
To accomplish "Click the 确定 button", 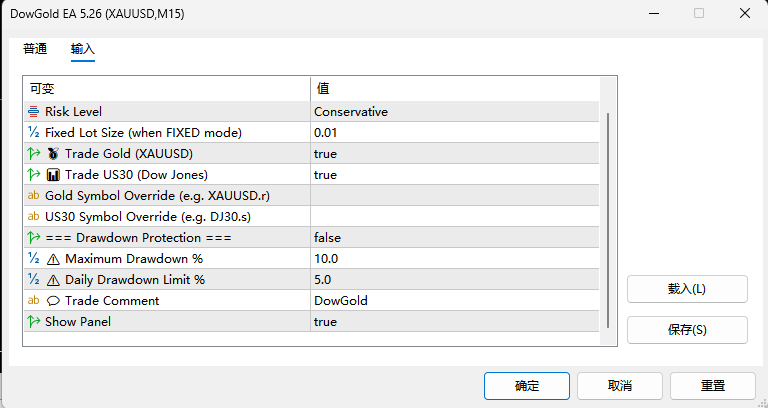I will (527, 386).
